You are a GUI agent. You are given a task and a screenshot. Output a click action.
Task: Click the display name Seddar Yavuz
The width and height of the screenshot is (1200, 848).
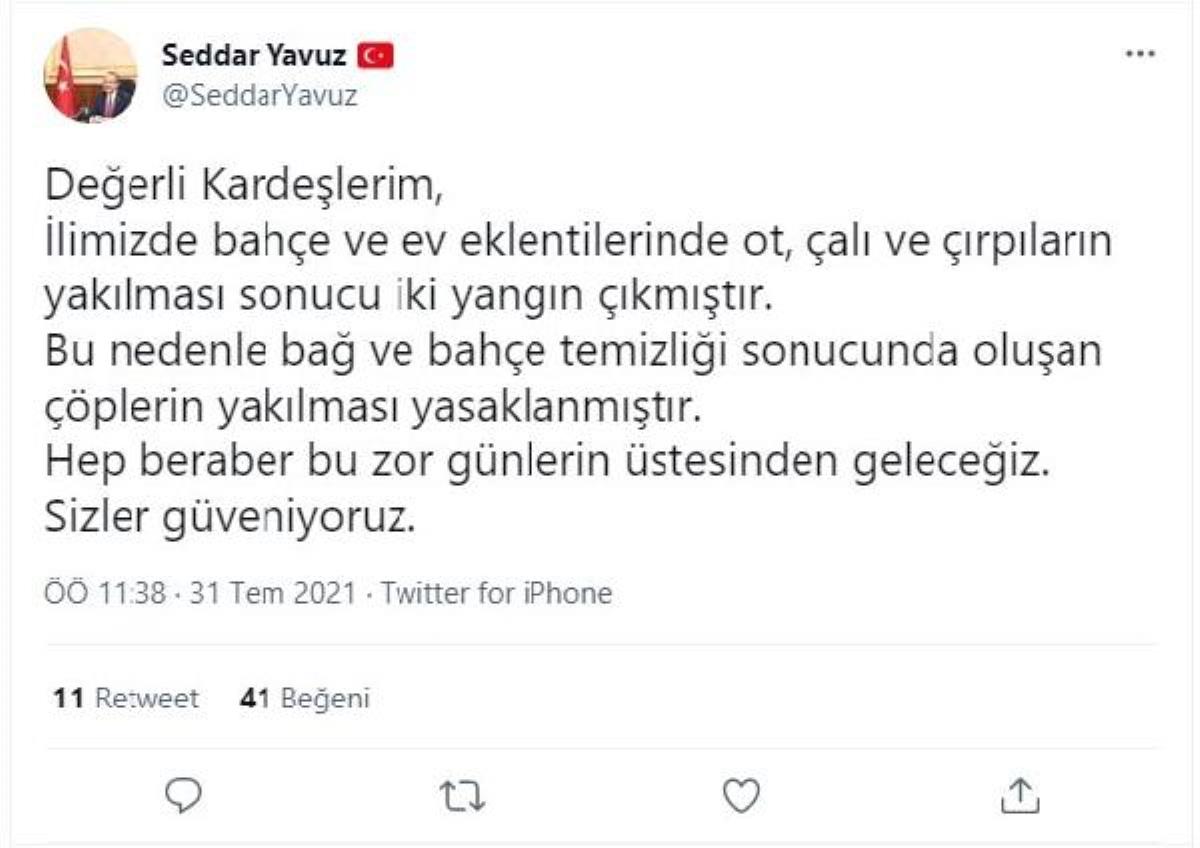(x=255, y=57)
